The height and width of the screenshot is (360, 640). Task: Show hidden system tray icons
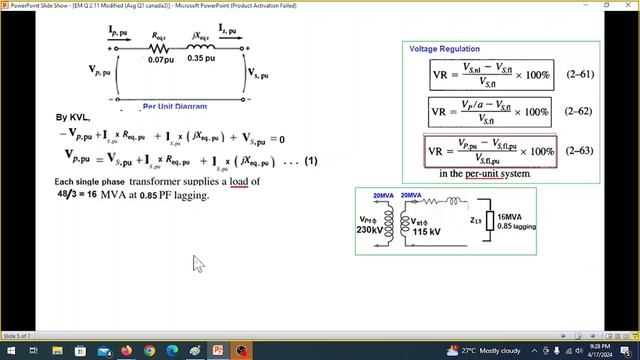pyautogui.click(x=534, y=351)
